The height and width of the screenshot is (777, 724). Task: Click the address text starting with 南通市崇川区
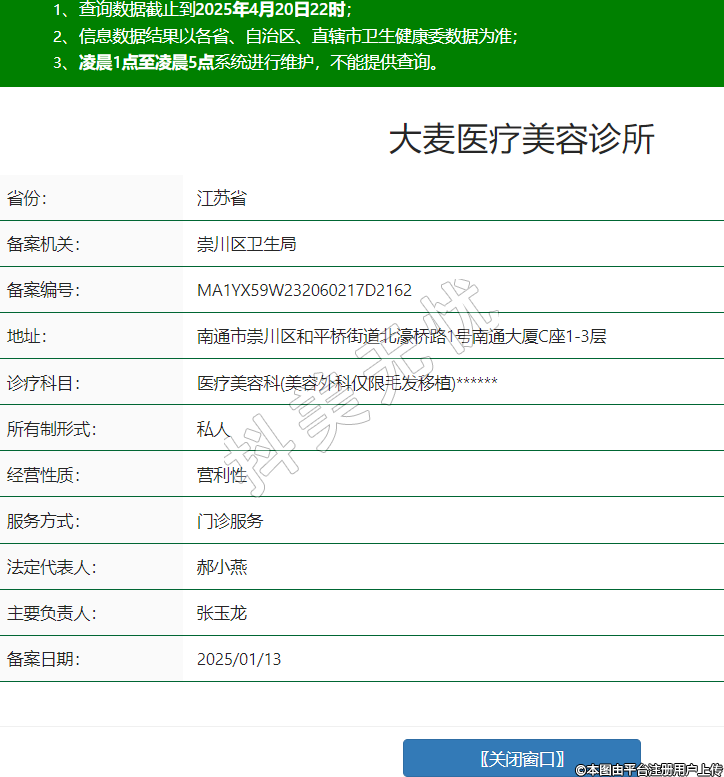coord(401,336)
